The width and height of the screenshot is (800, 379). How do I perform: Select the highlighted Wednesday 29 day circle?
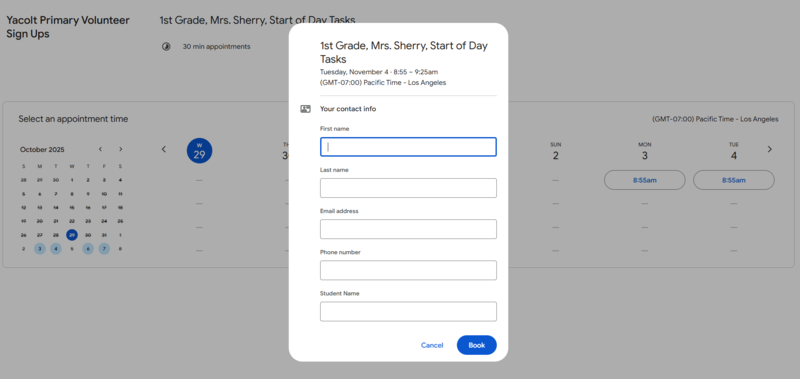click(199, 151)
